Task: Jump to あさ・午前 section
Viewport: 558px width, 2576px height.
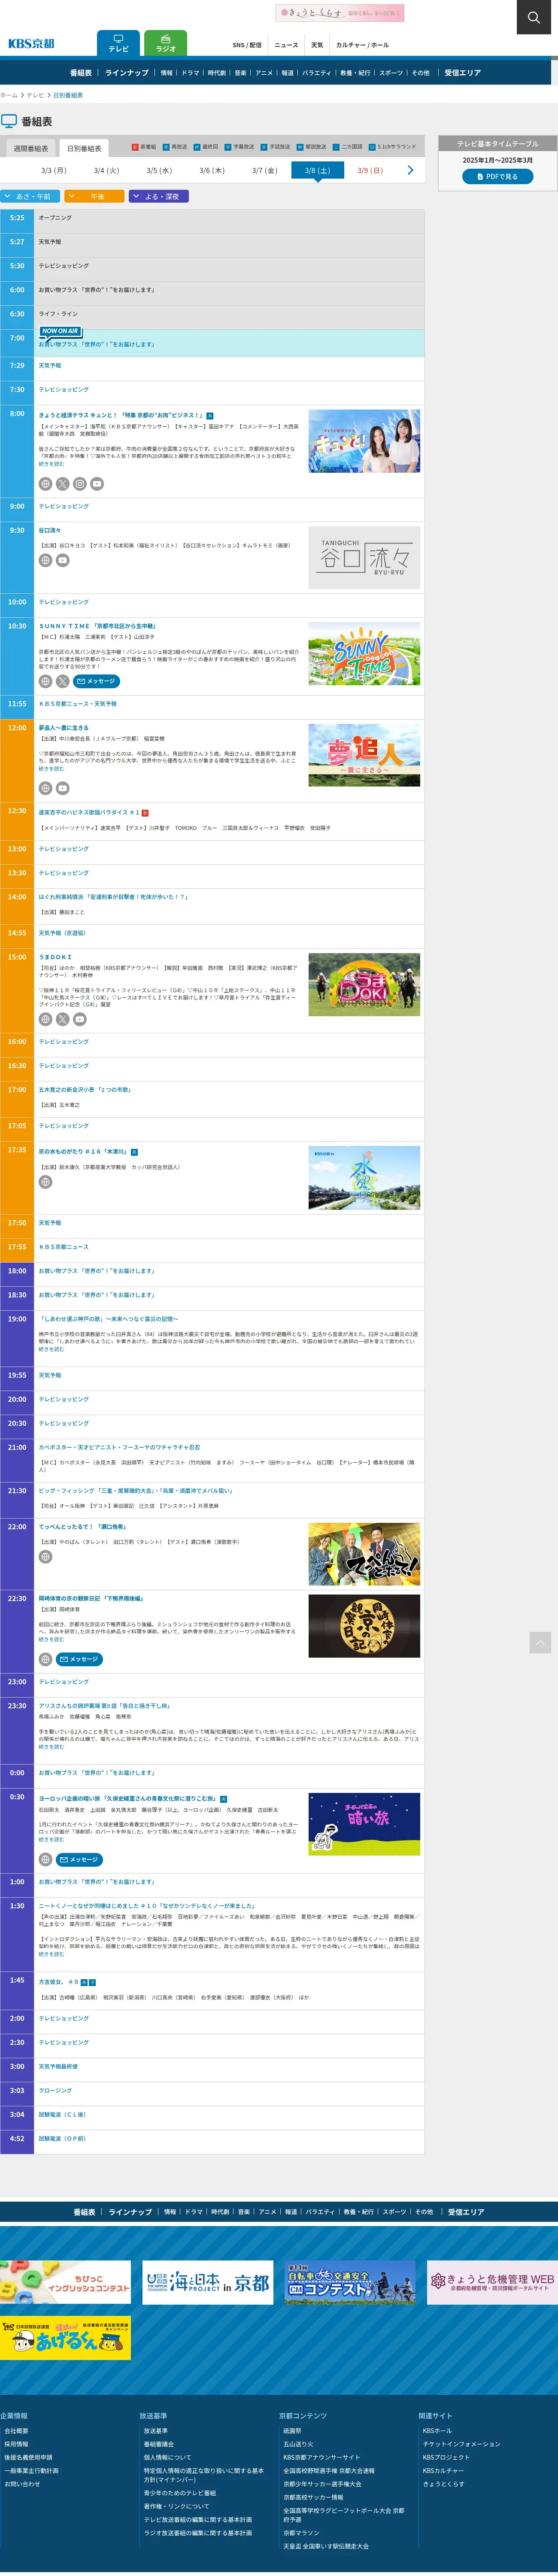Action: tap(31, 197)
